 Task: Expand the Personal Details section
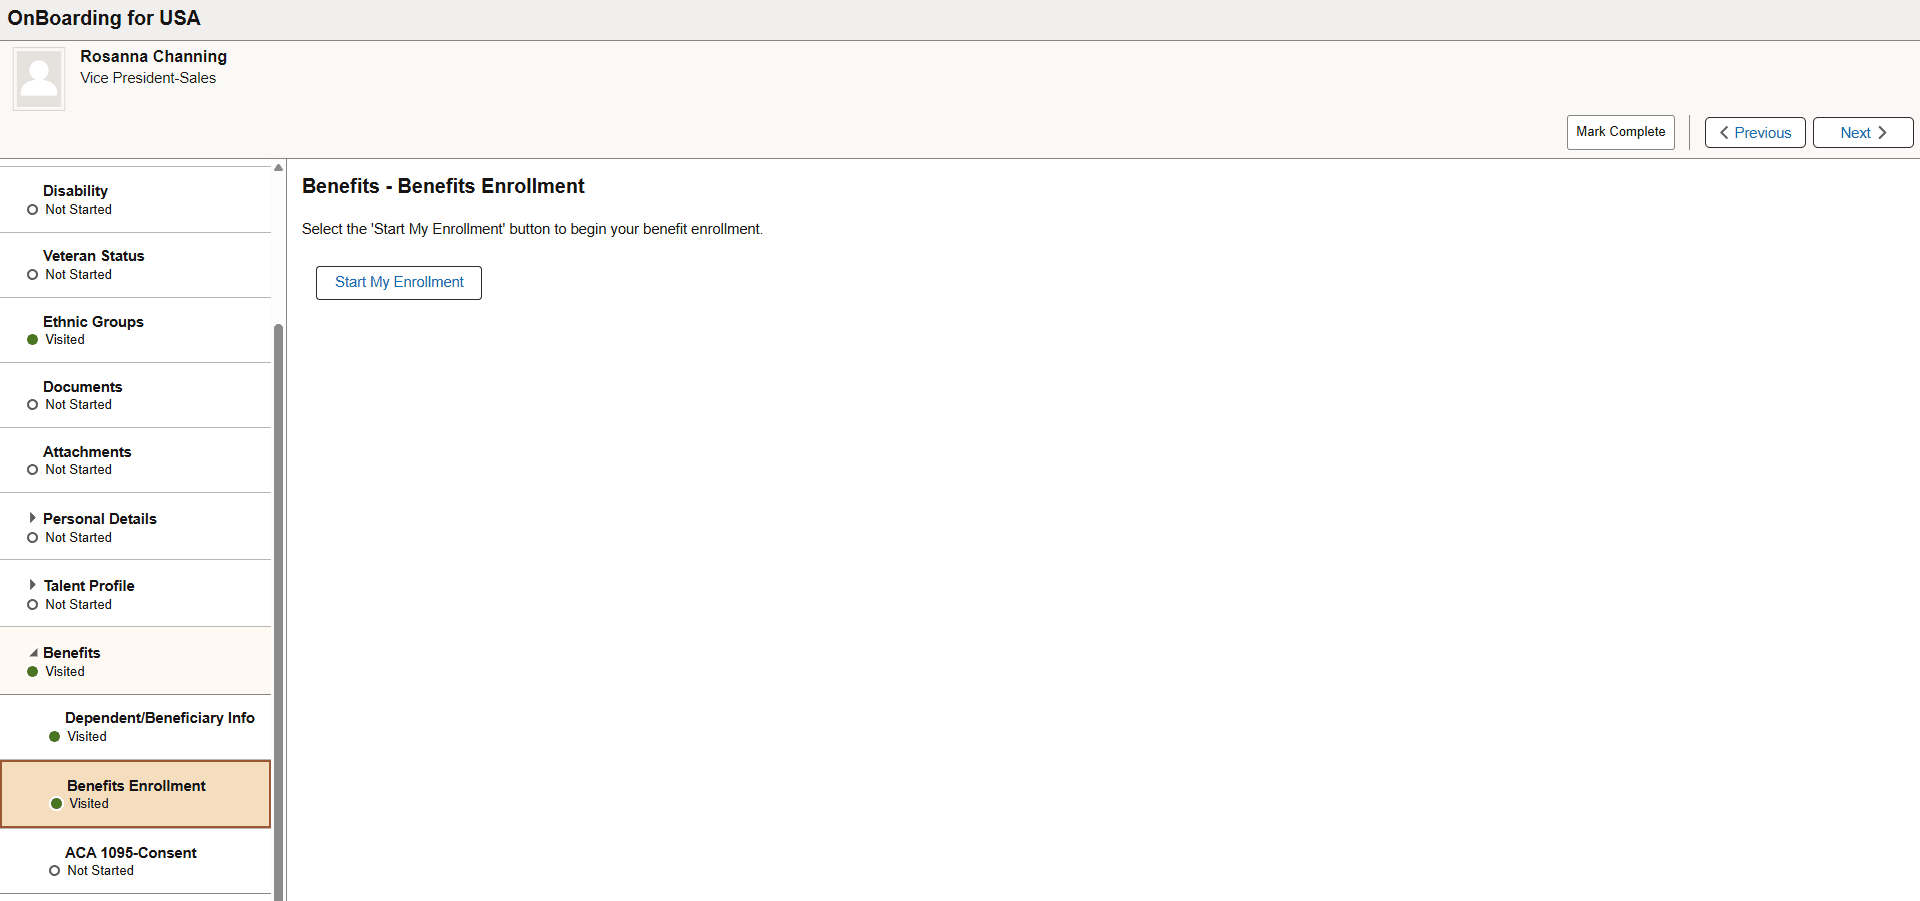point(35,519)
